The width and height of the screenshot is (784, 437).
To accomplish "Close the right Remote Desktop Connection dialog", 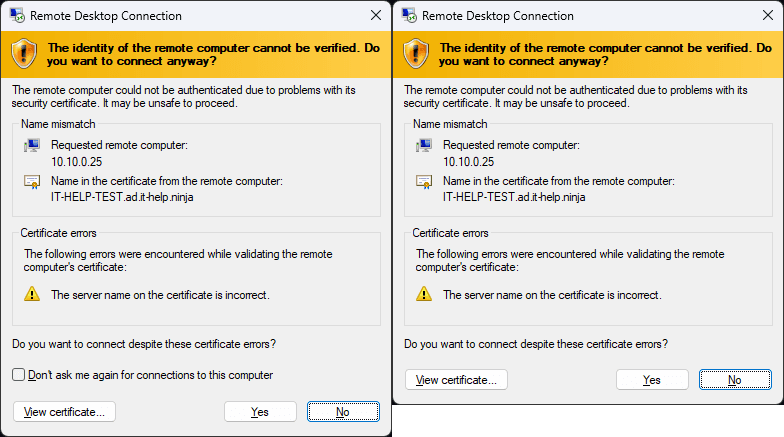I will coord(768,16).
